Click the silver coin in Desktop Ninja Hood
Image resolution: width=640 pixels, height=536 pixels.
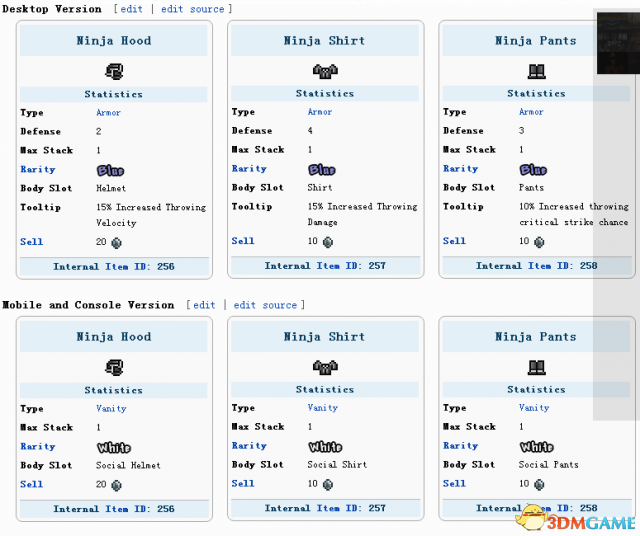tap(116, 242)
